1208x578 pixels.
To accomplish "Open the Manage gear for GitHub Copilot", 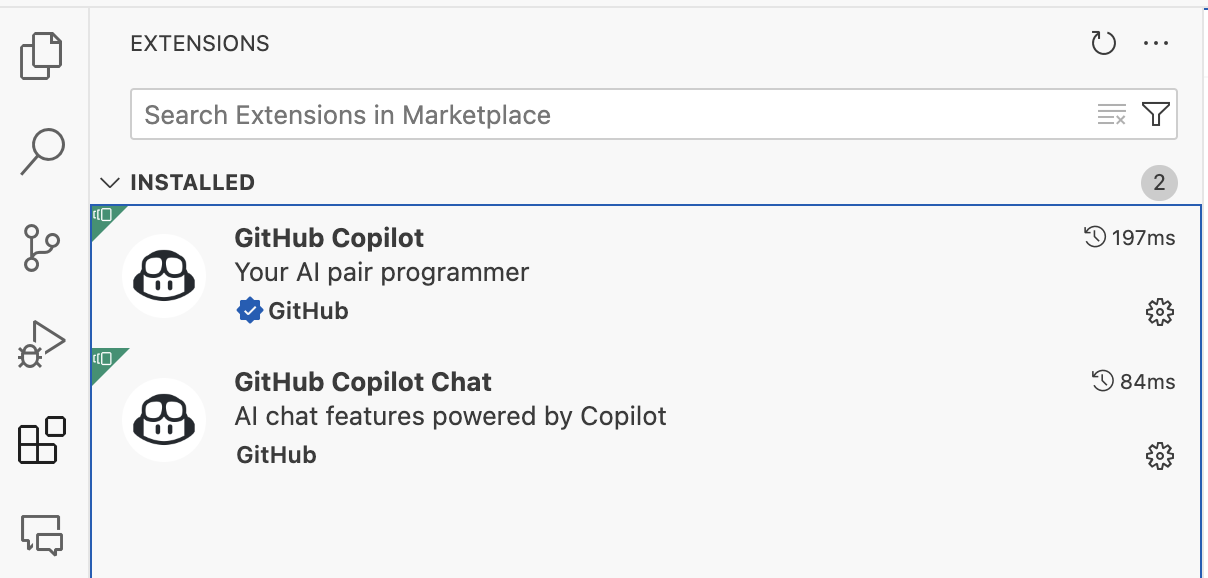I will coord(1158,311).
